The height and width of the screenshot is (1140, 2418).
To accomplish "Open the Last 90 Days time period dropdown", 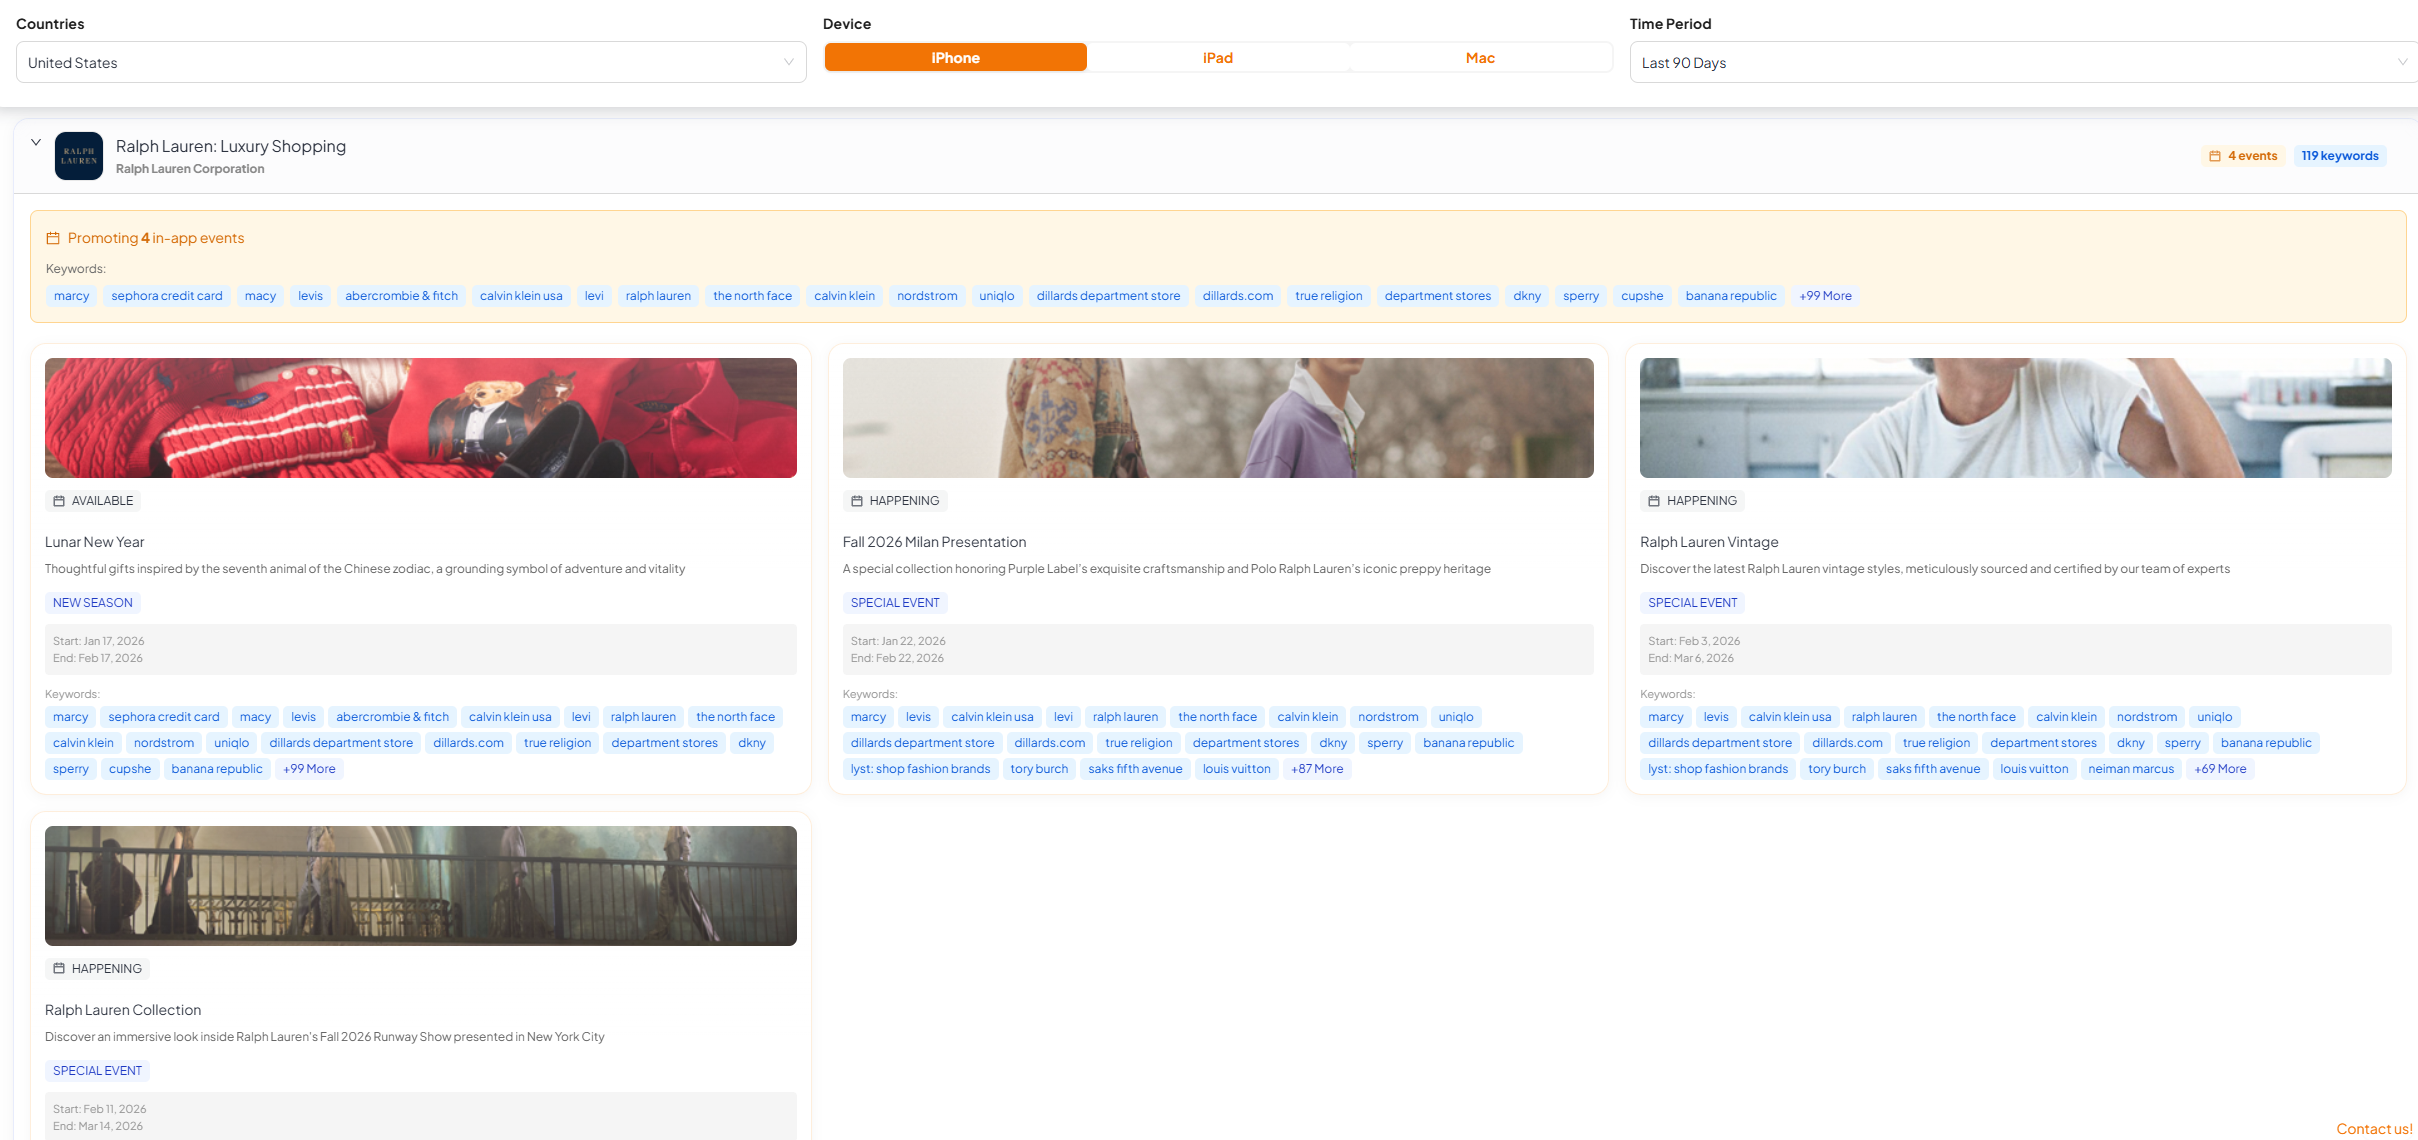I will click(2022, 62).
